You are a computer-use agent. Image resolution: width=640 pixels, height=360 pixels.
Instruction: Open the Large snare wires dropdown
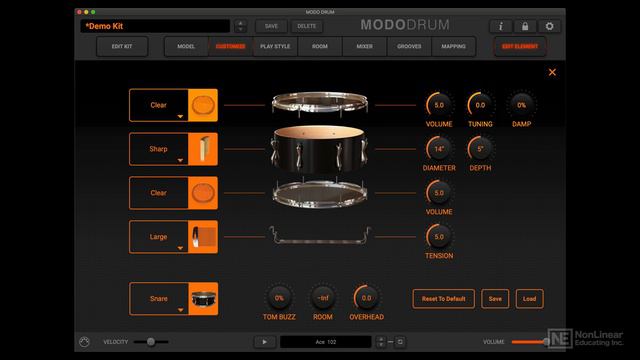point(159,237)
